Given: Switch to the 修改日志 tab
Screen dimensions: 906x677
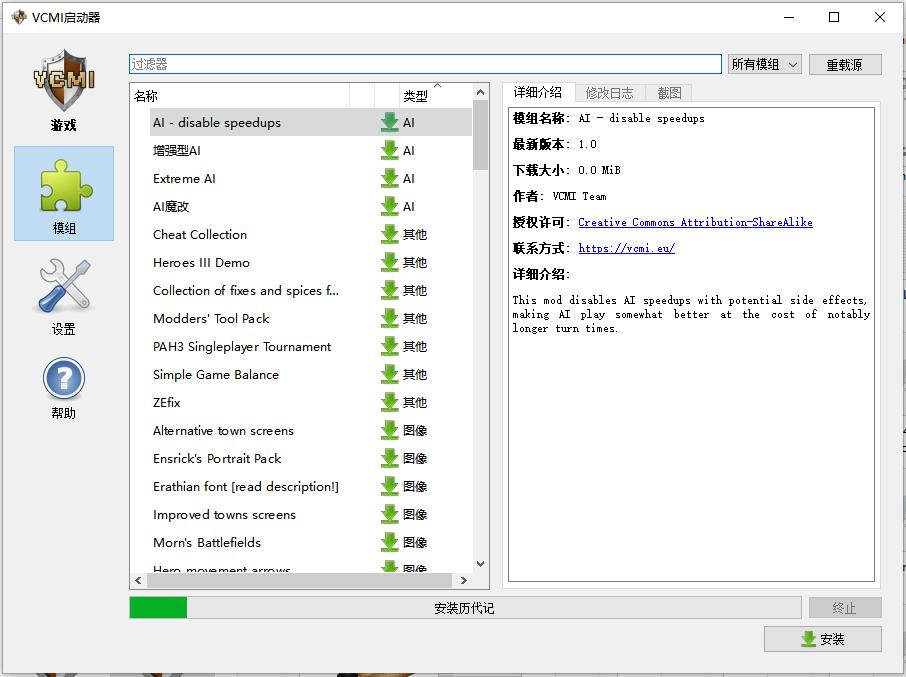Looking at the screenshot, I should pos(609,93).
